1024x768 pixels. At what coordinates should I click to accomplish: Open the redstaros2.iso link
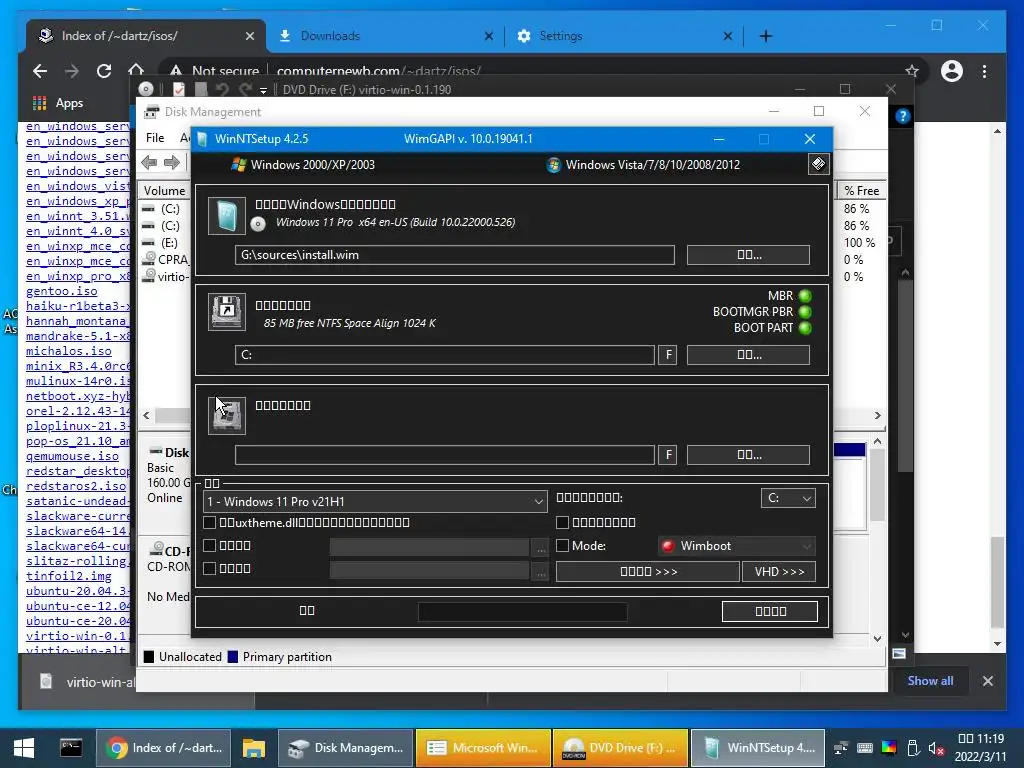point(76,487)
